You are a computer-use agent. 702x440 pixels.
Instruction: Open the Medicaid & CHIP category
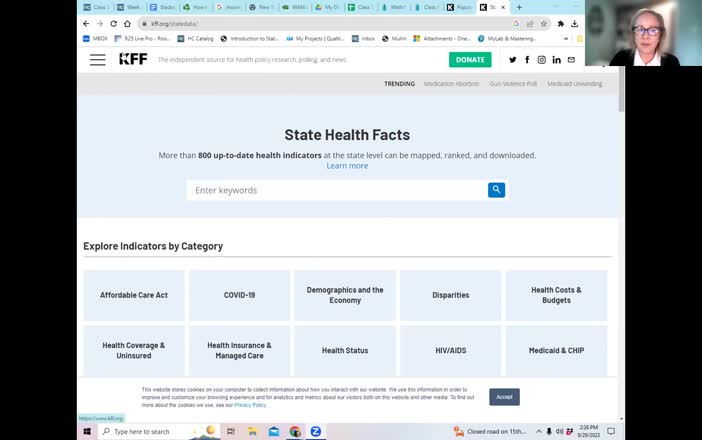point(556,350)
